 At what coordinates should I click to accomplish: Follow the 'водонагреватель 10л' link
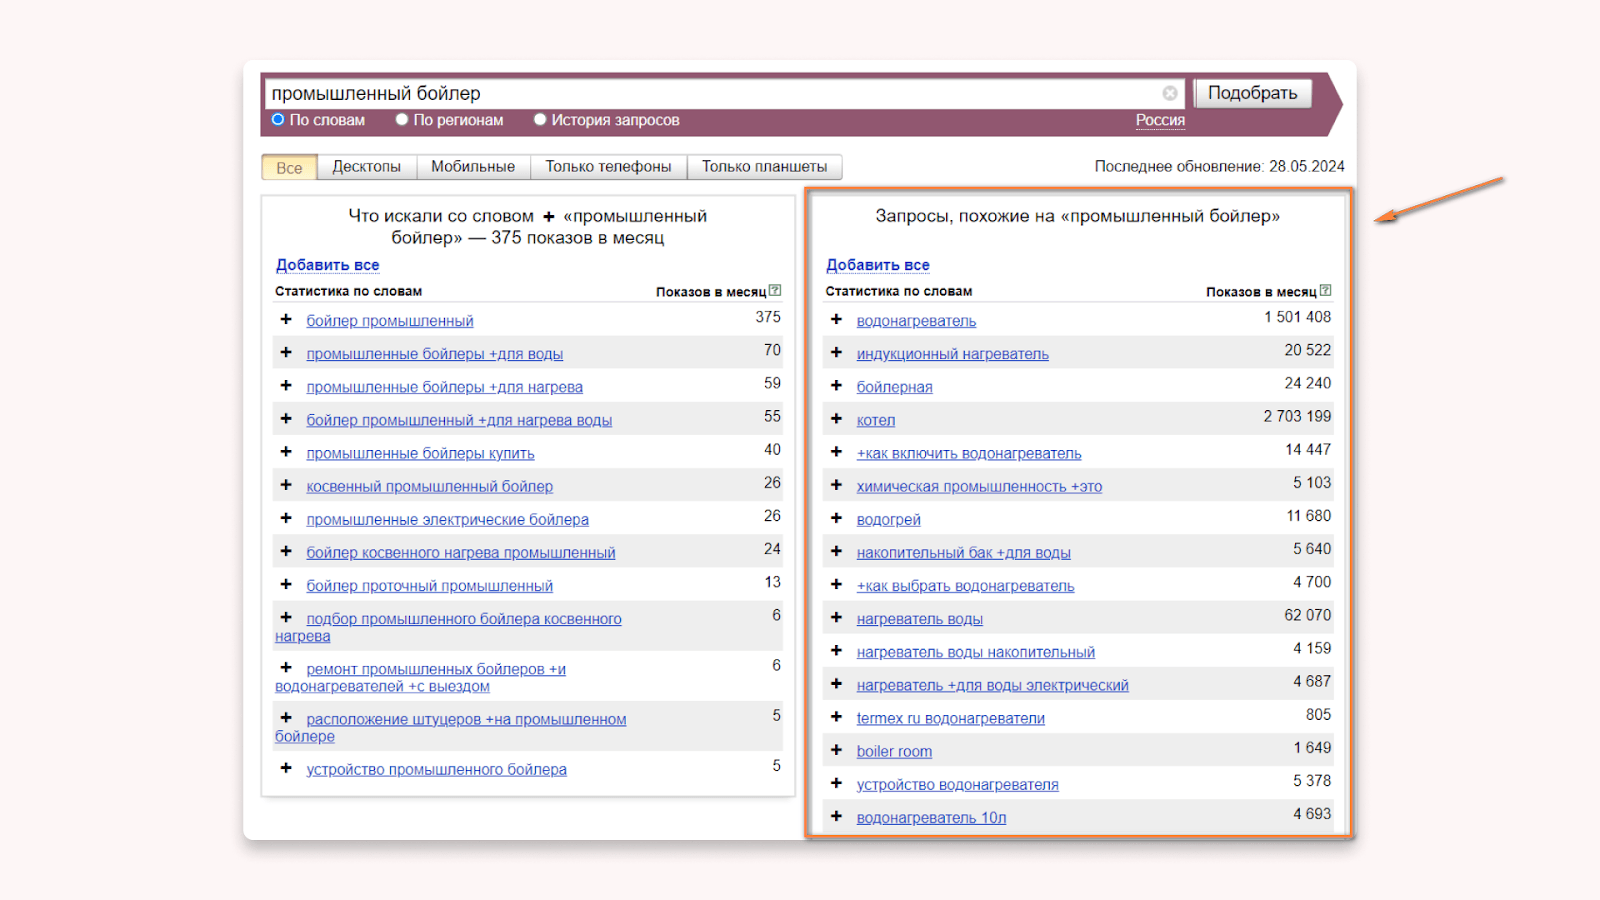click(931, 818)
